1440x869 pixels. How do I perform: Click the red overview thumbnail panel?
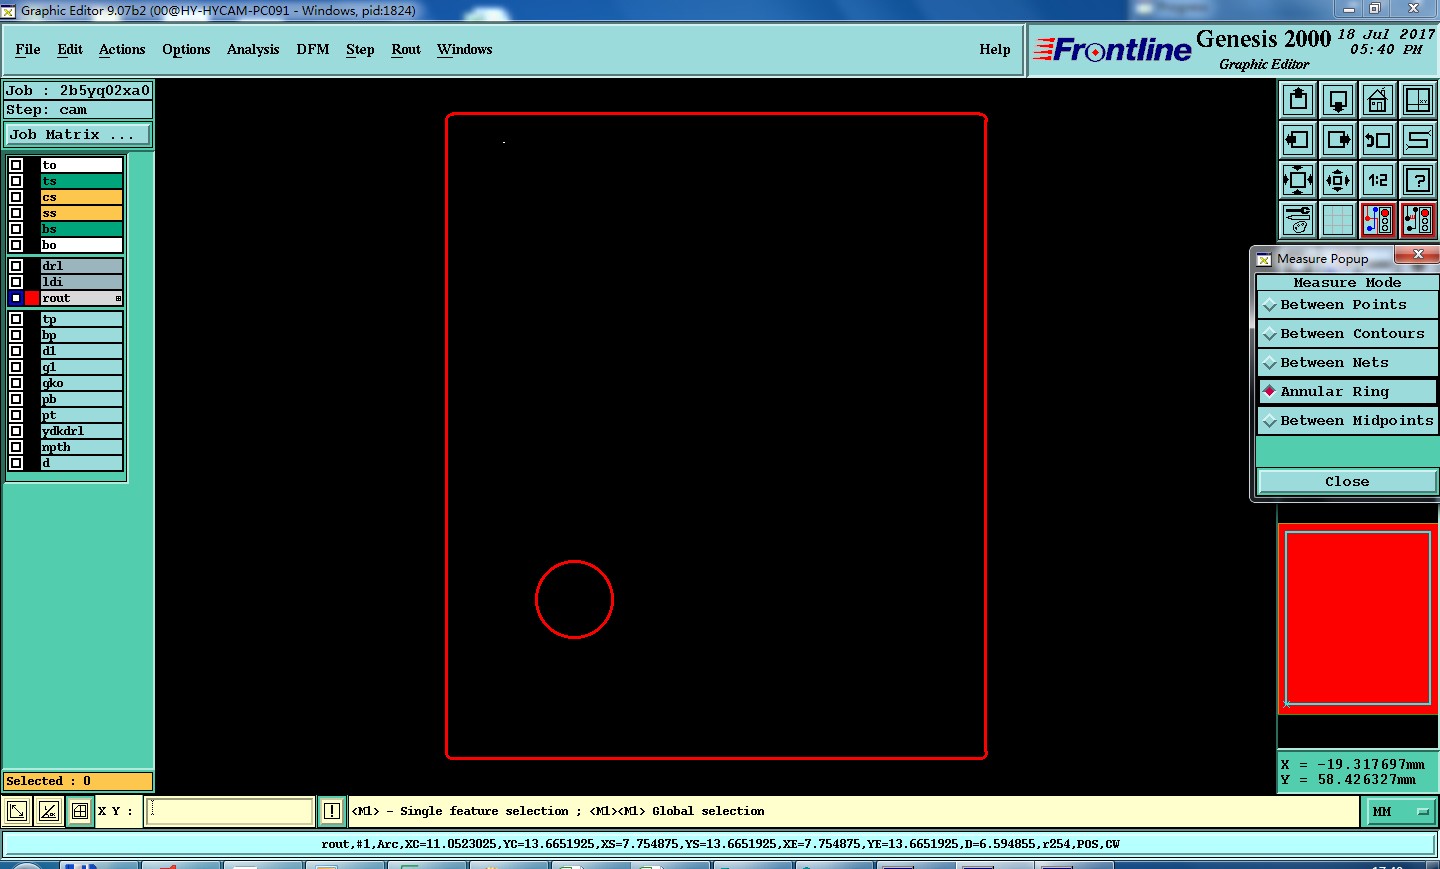[x=1358, y=618]
